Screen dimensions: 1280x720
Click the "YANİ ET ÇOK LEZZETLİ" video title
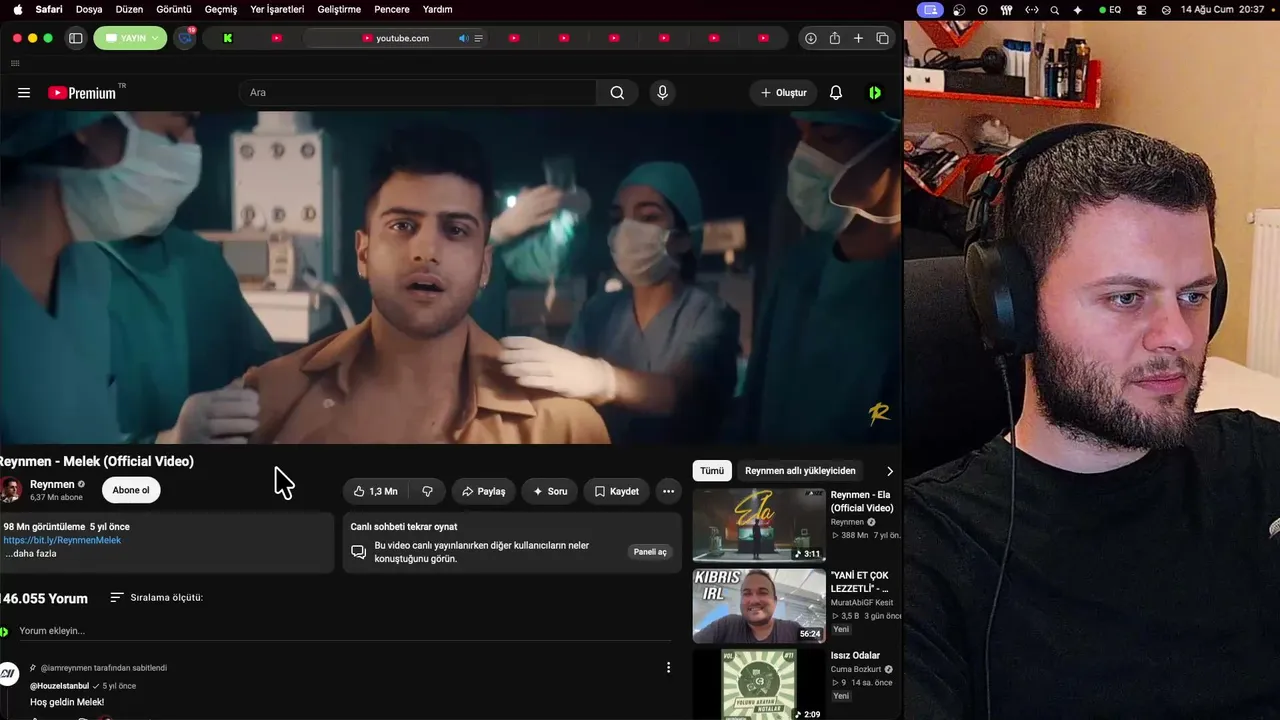860,582
